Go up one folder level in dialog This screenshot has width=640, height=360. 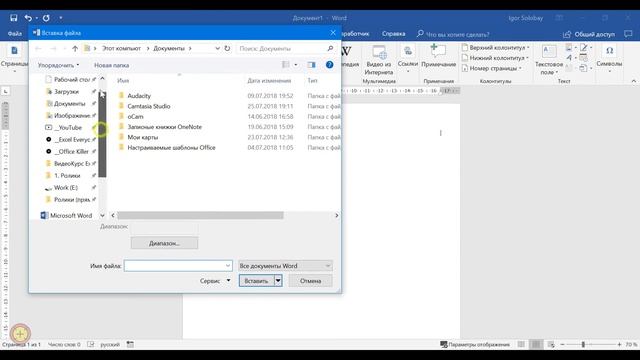tap(75, 49)
